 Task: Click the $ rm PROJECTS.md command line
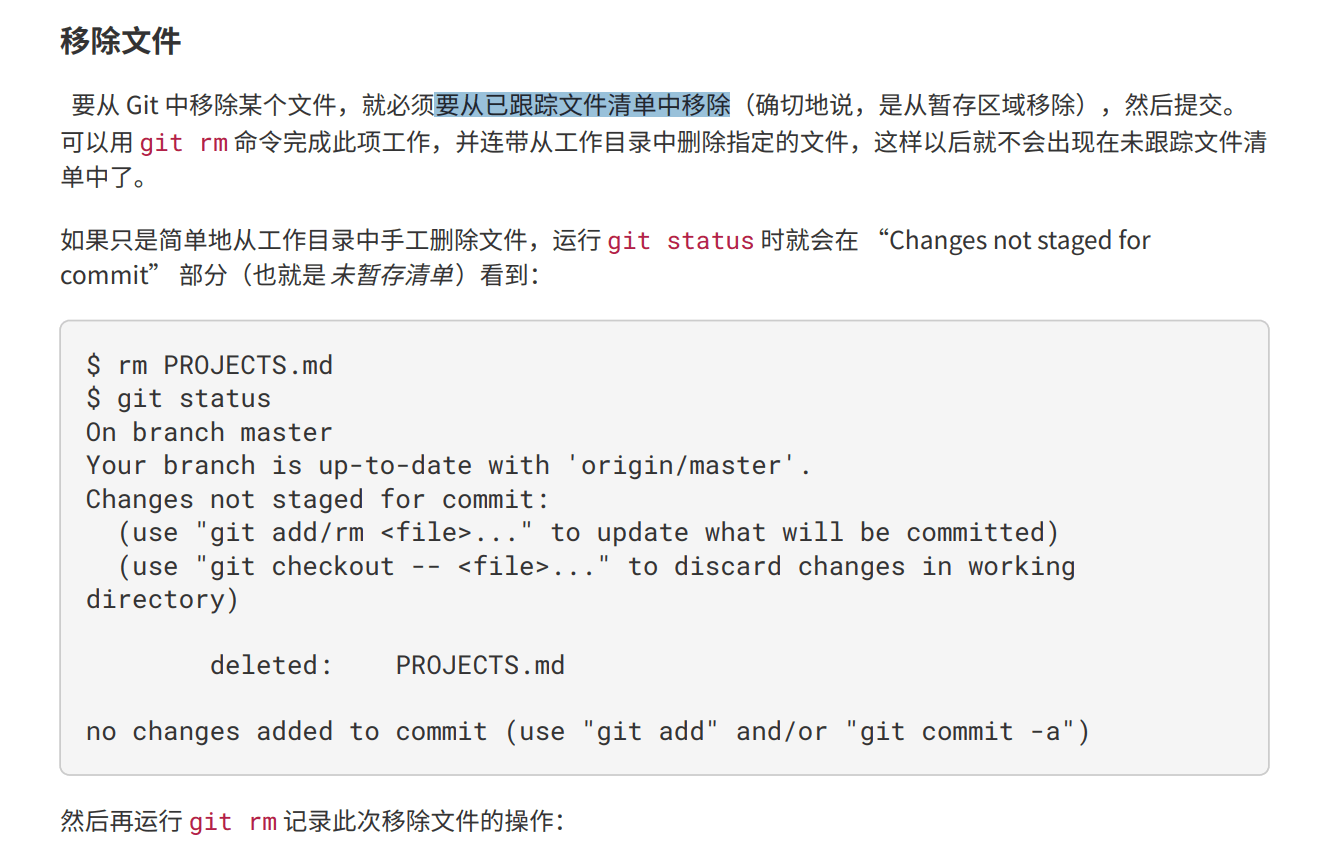[x=210, y=365]
